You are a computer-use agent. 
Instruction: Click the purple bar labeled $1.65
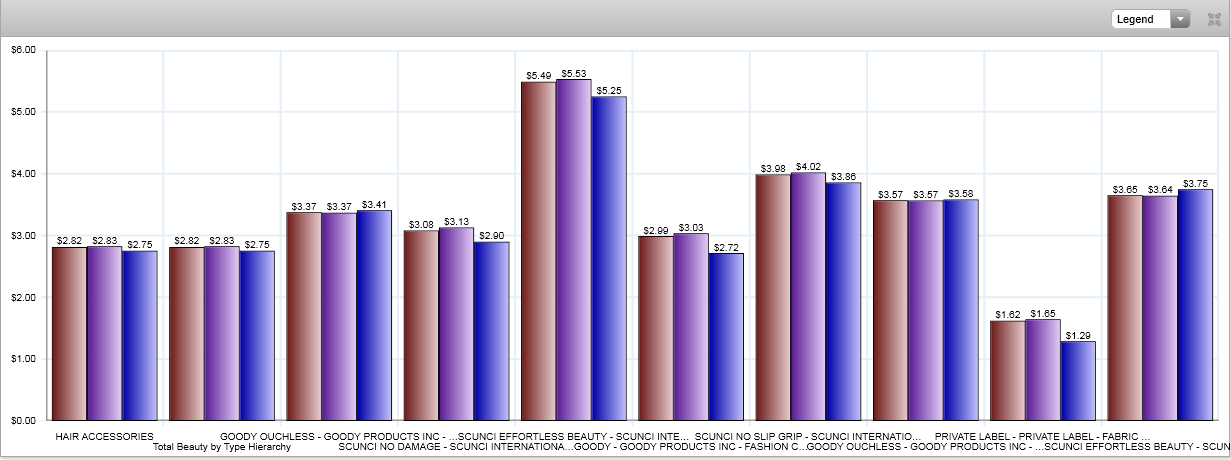pos(1043,370)
